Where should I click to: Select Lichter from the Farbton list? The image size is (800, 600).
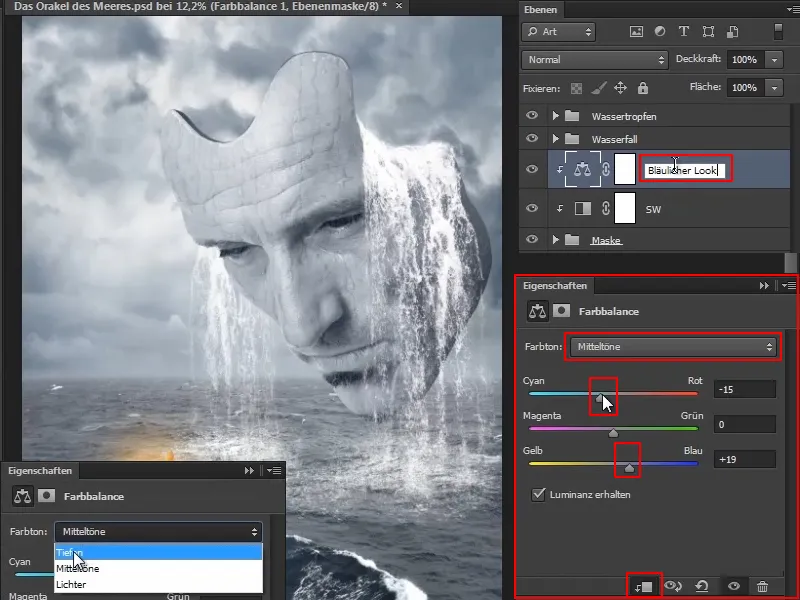(158, 584)
